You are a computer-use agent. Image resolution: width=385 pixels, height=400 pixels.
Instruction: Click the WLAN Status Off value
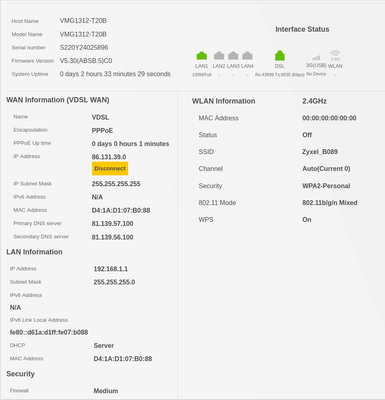(x=307, y=135)
